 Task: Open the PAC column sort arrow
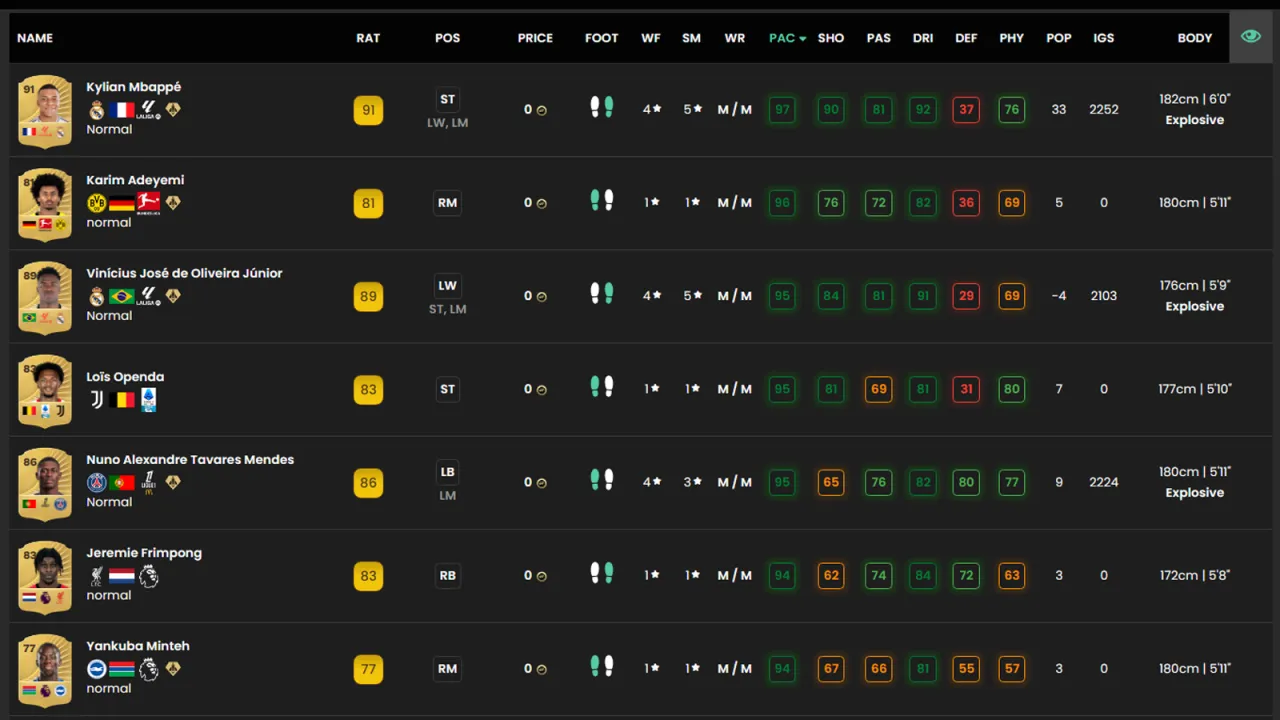(x=802, y=39)
